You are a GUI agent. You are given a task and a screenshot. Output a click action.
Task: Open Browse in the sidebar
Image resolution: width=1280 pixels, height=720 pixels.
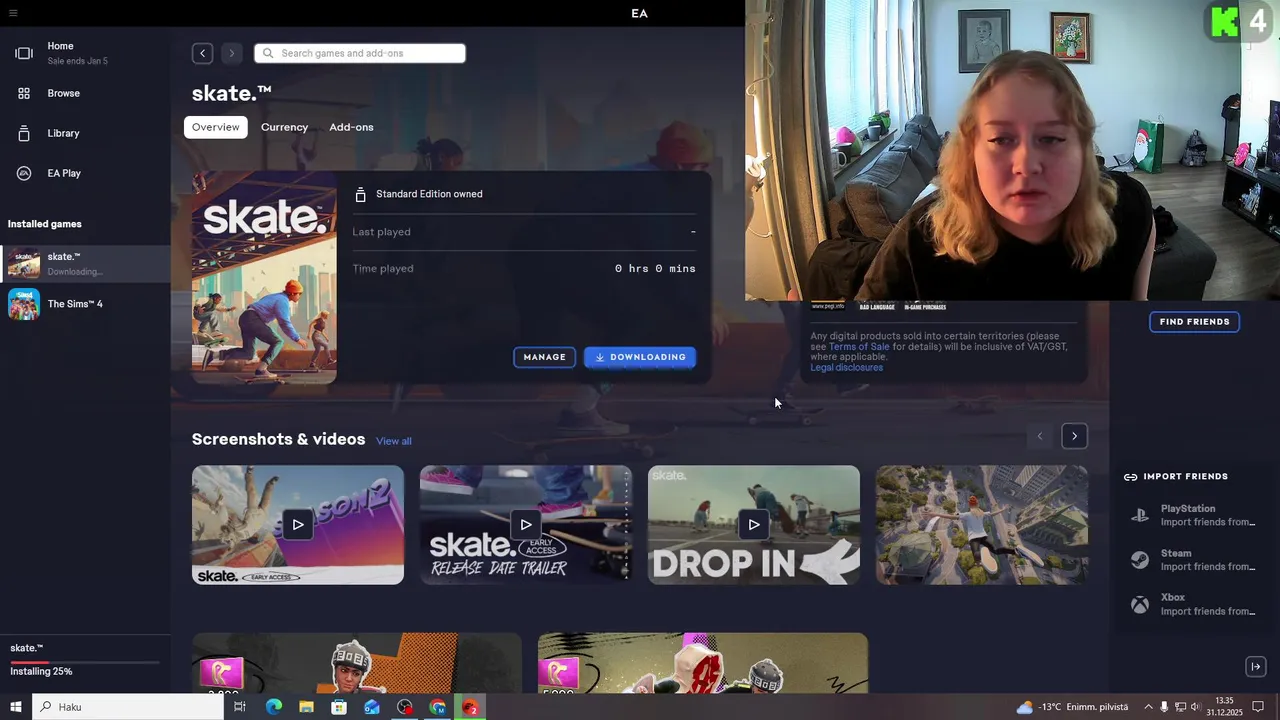(x=85, y=93)
